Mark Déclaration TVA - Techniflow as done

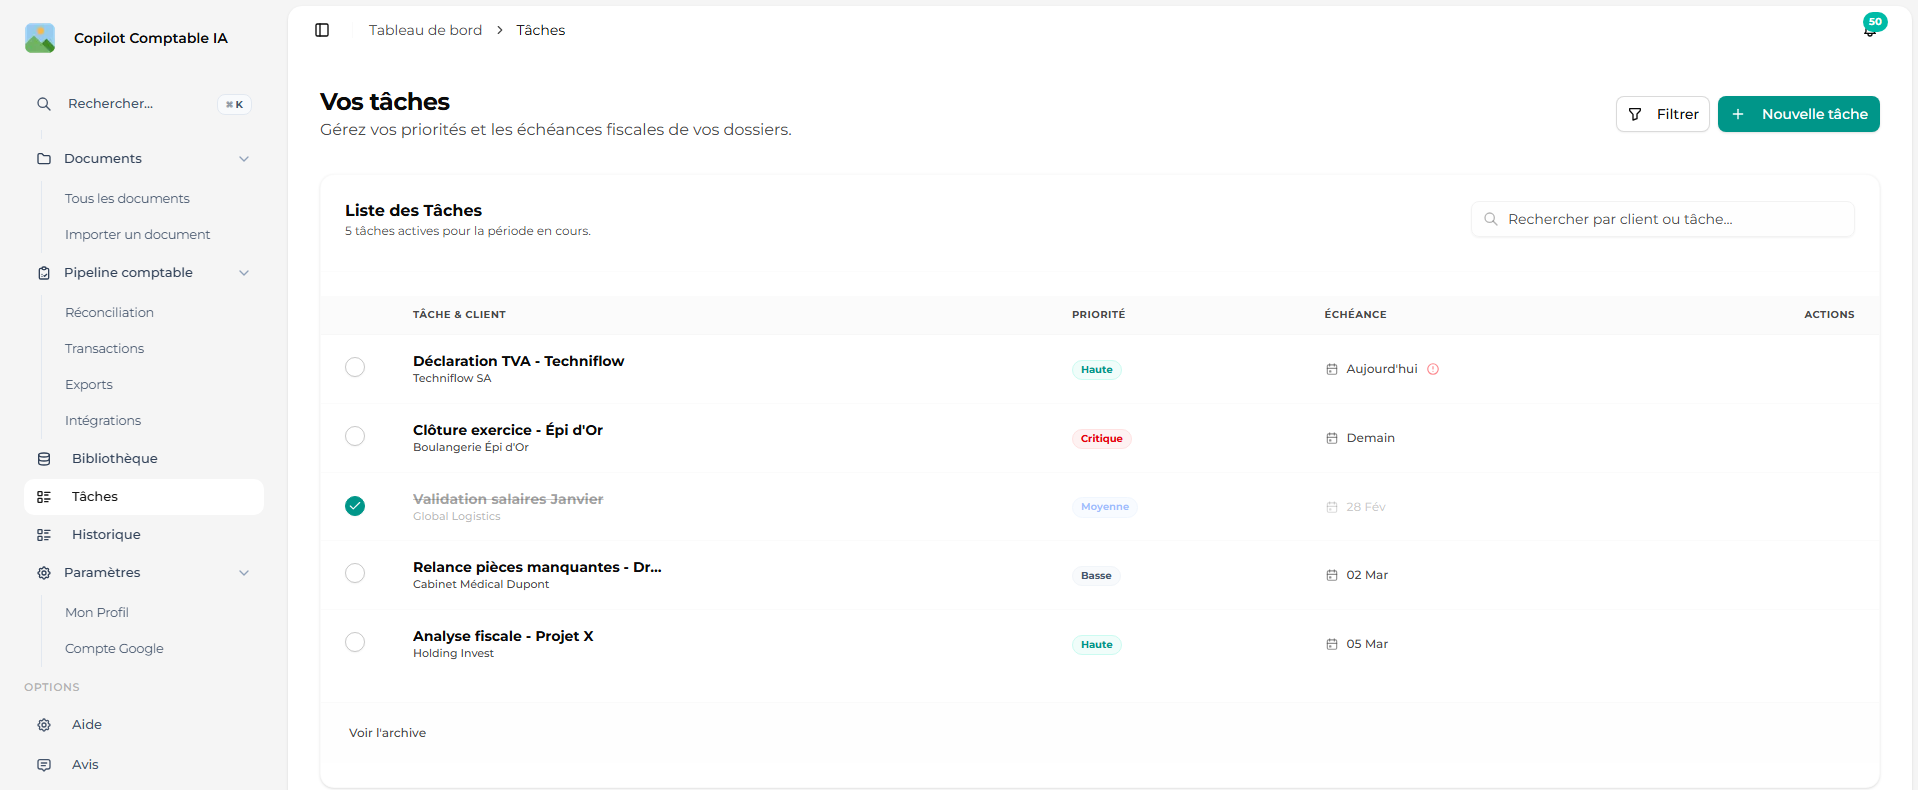(355, 367)
